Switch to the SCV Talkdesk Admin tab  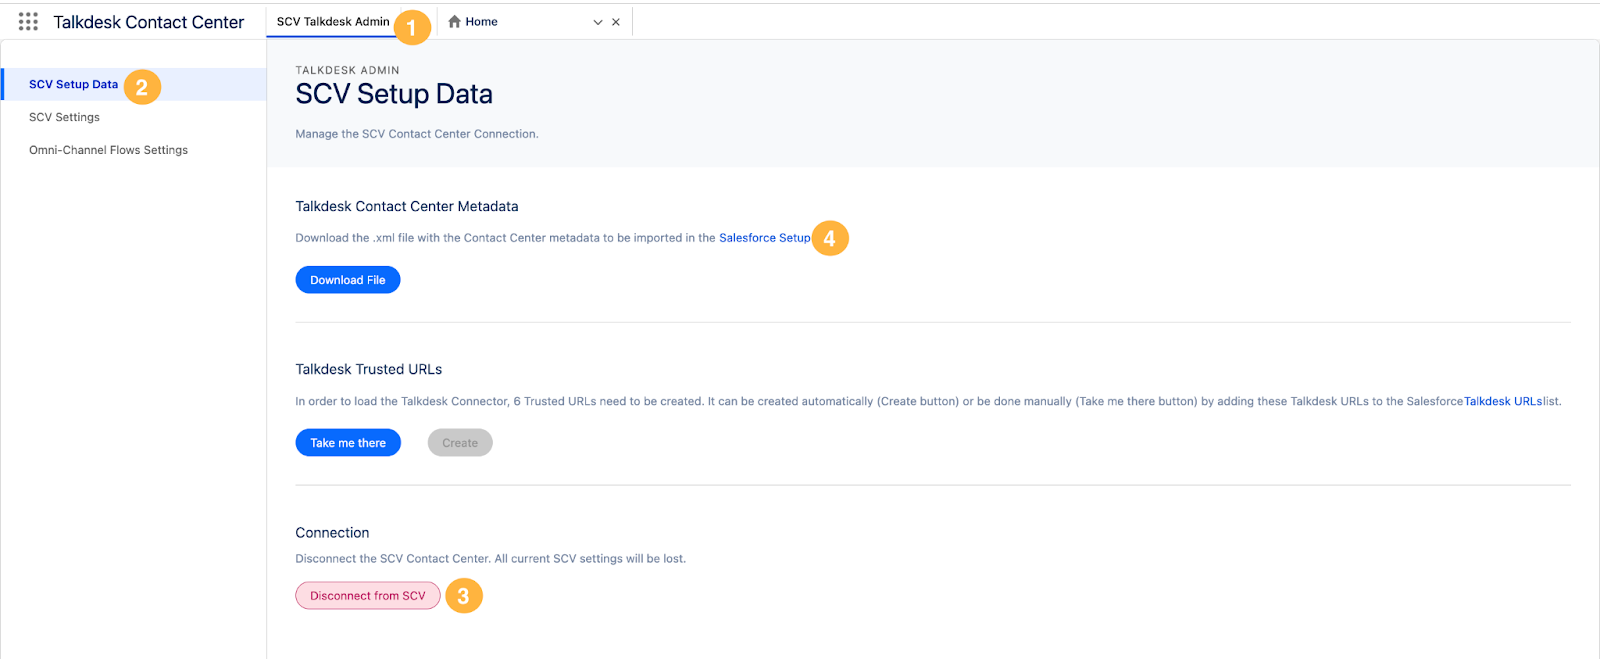click(x=333, y=21)
